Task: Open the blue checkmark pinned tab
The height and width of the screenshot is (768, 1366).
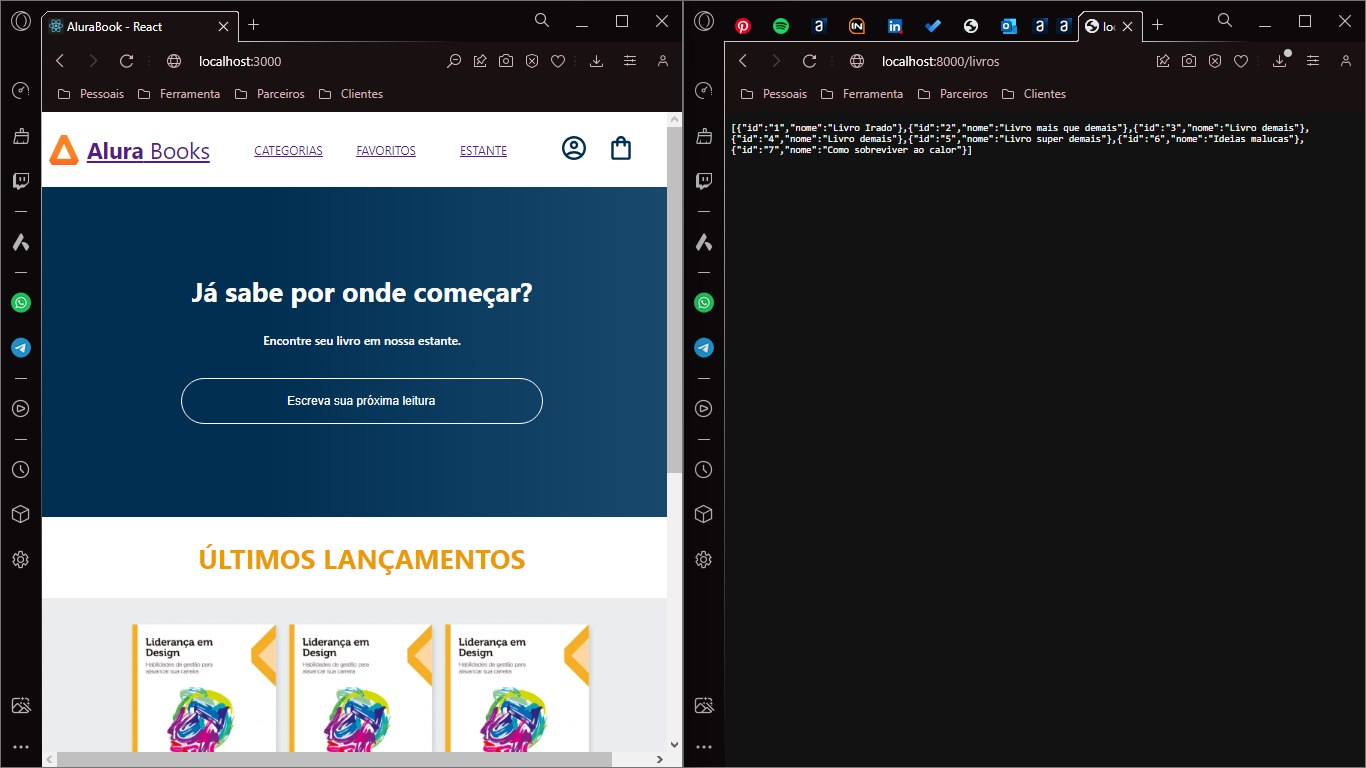Action: tap(933, 26)
